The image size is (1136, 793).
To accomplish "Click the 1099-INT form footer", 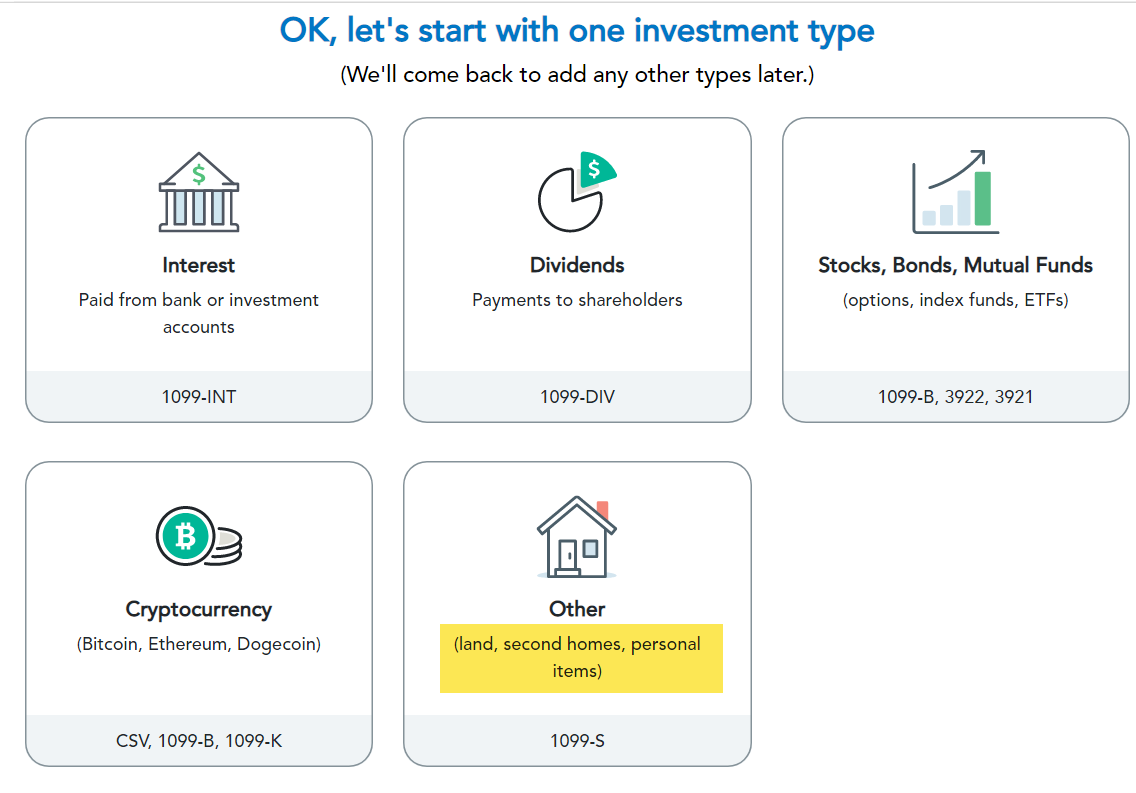I will coord(198,397).
